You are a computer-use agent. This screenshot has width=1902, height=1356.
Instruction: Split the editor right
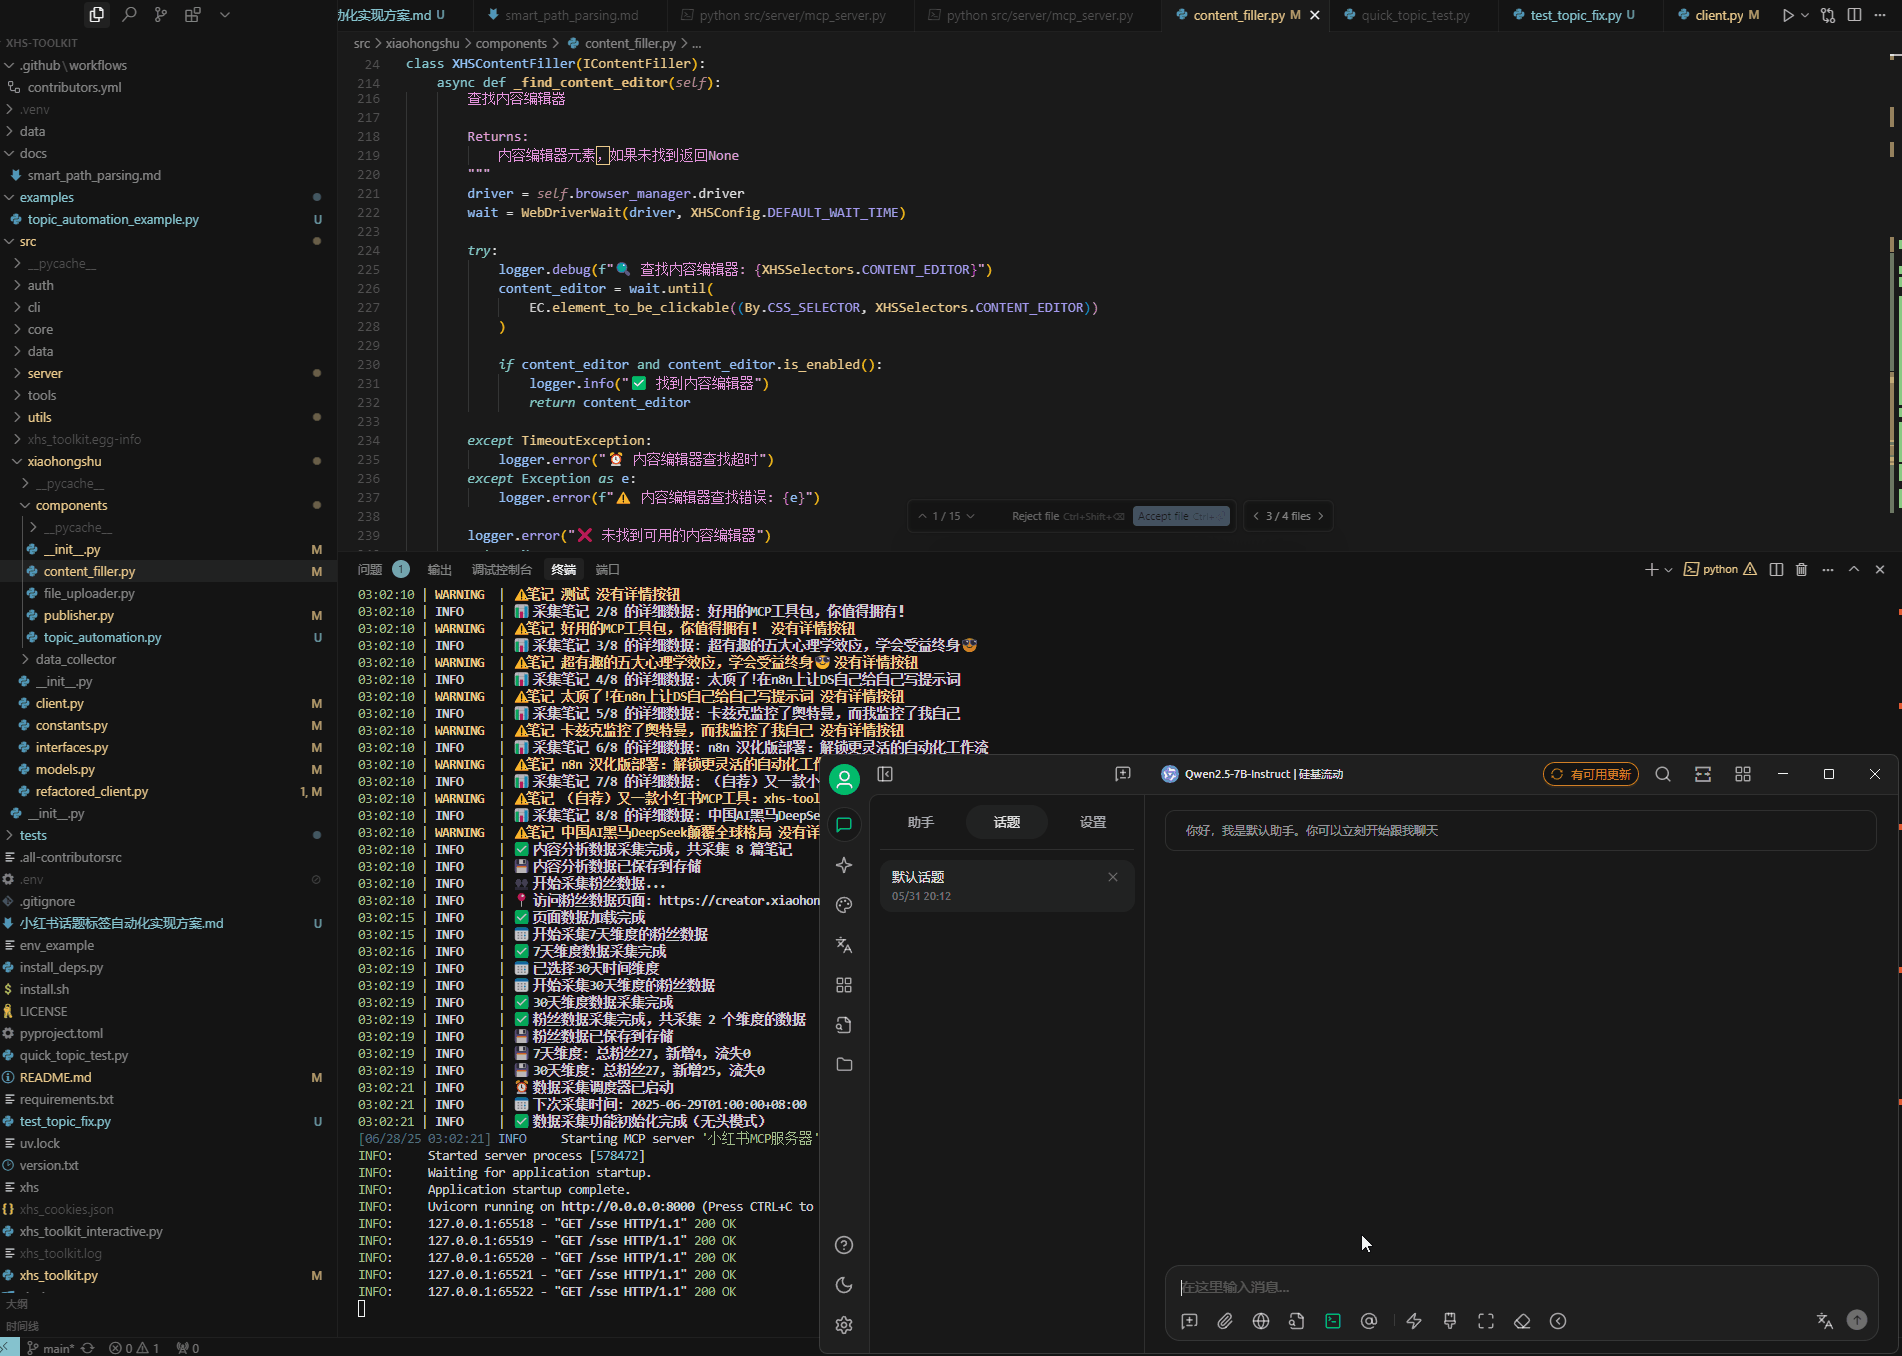(1855, 15)
